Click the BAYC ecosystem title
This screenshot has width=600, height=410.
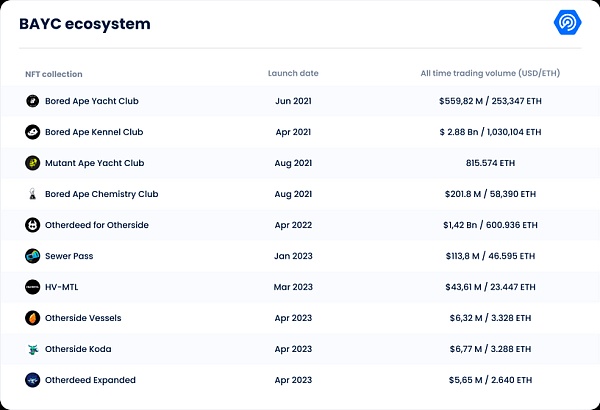(85, 23)
